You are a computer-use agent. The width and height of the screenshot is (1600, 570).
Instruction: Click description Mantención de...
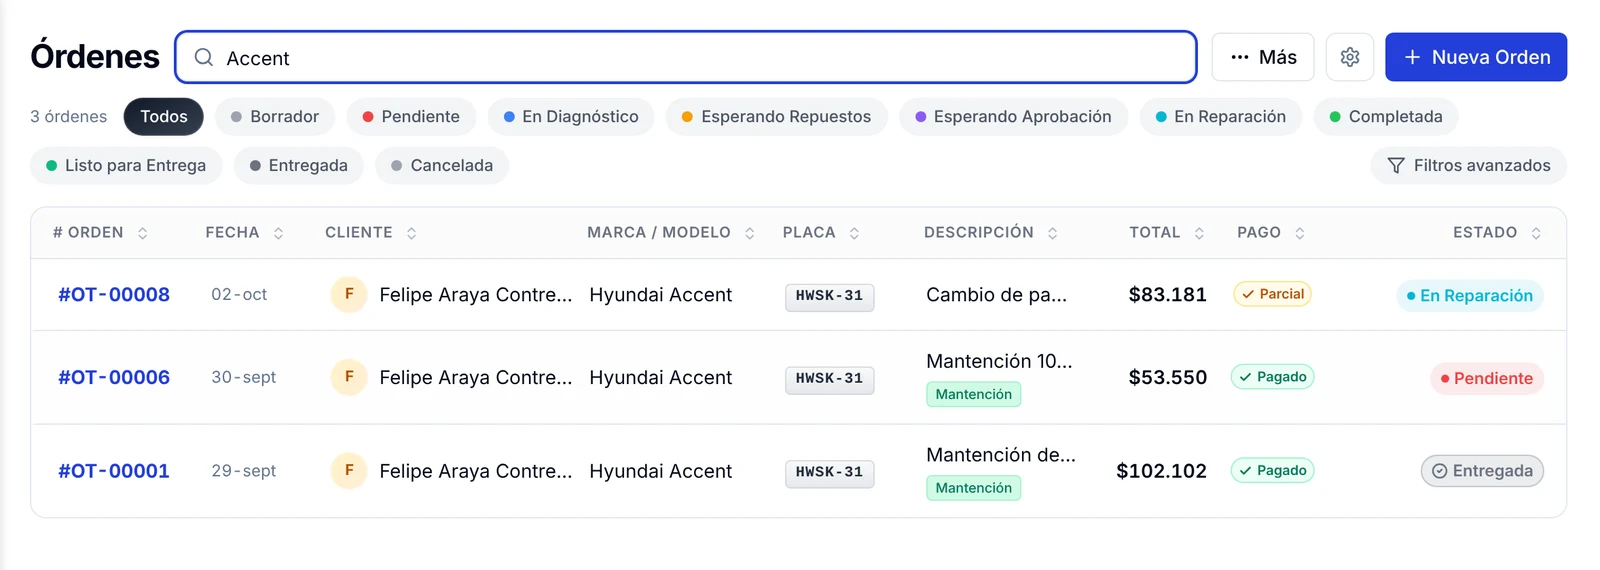pyautogui.click(x=1001, y=455)
